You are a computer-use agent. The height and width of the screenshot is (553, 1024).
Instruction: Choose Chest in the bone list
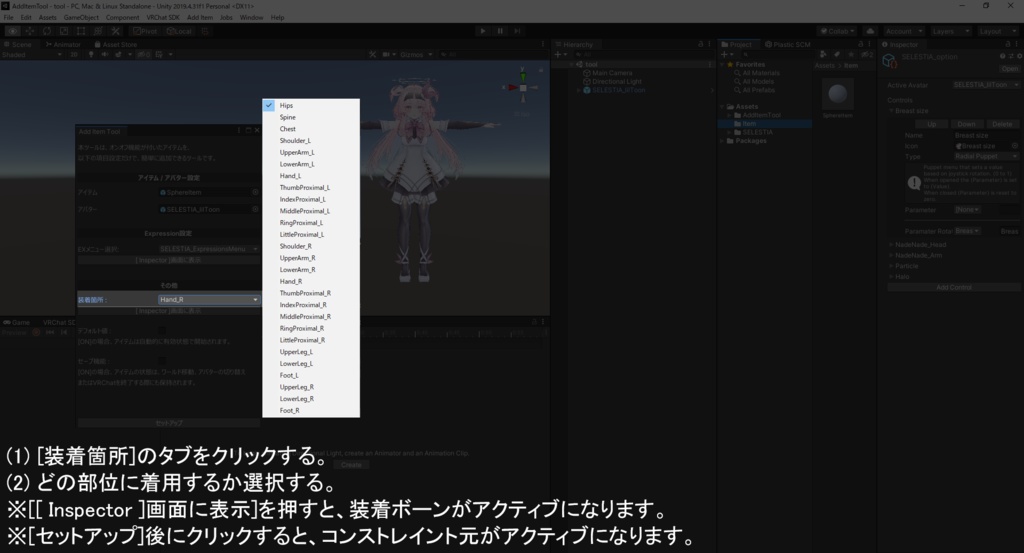click(x=311, y=129)
